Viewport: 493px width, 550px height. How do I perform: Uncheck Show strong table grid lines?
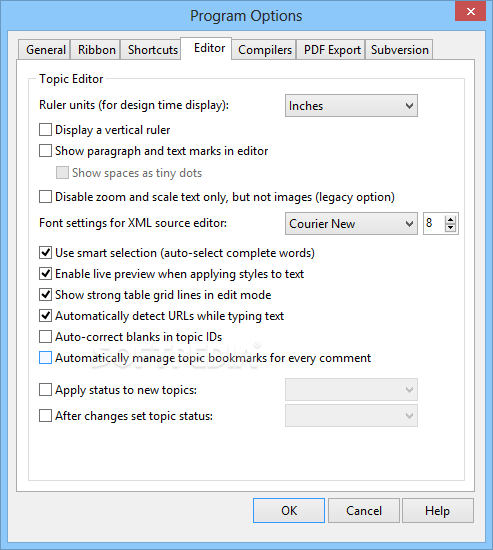[45, 295]
